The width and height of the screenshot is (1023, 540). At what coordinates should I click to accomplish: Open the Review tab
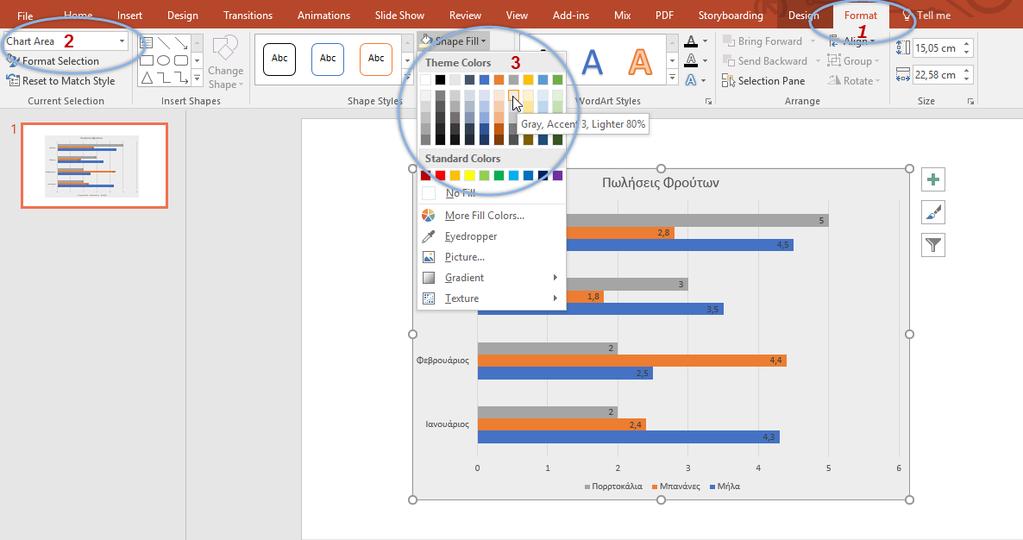[x=465, y=16]
